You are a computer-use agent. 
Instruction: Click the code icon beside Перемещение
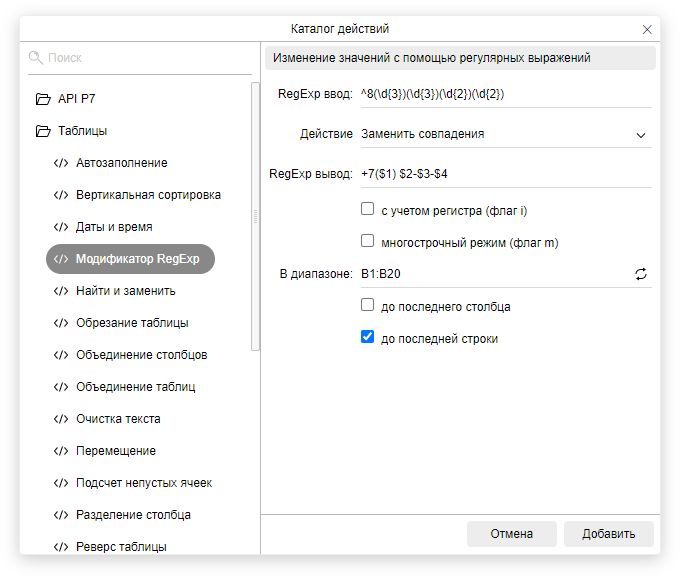(x=61, y=451)
